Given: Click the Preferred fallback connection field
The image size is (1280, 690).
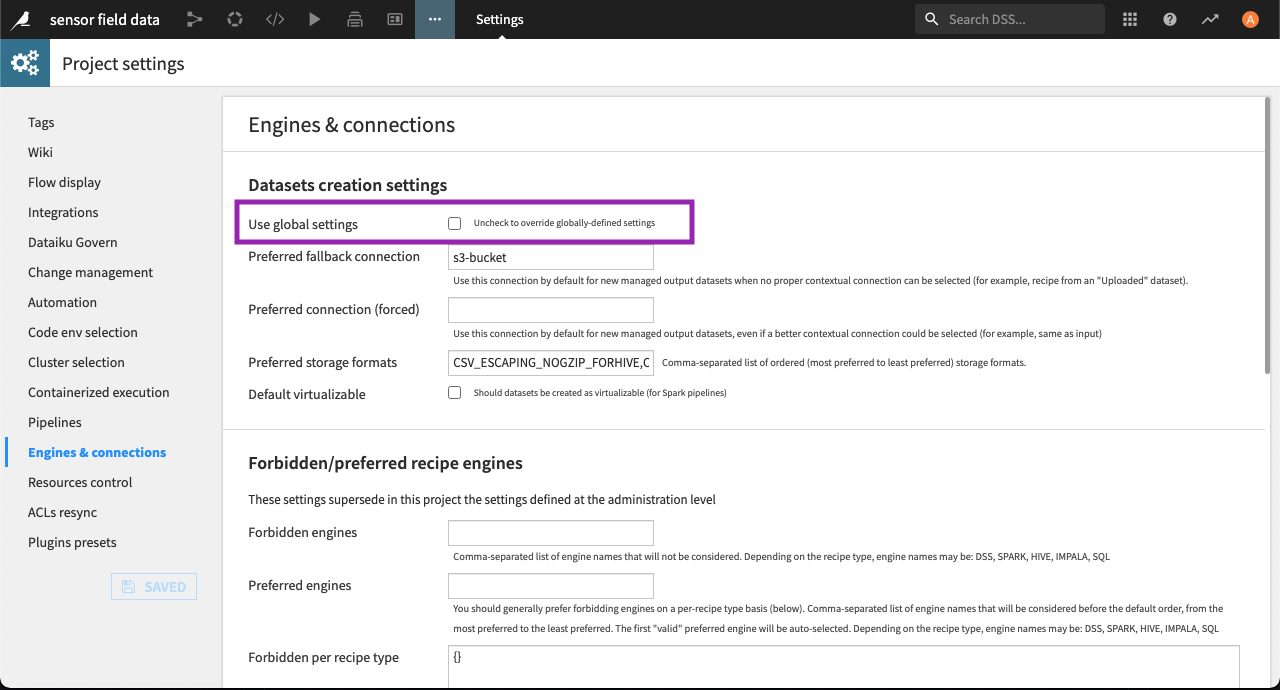Looking at the screenshot, I should click(x=550, y=256).
